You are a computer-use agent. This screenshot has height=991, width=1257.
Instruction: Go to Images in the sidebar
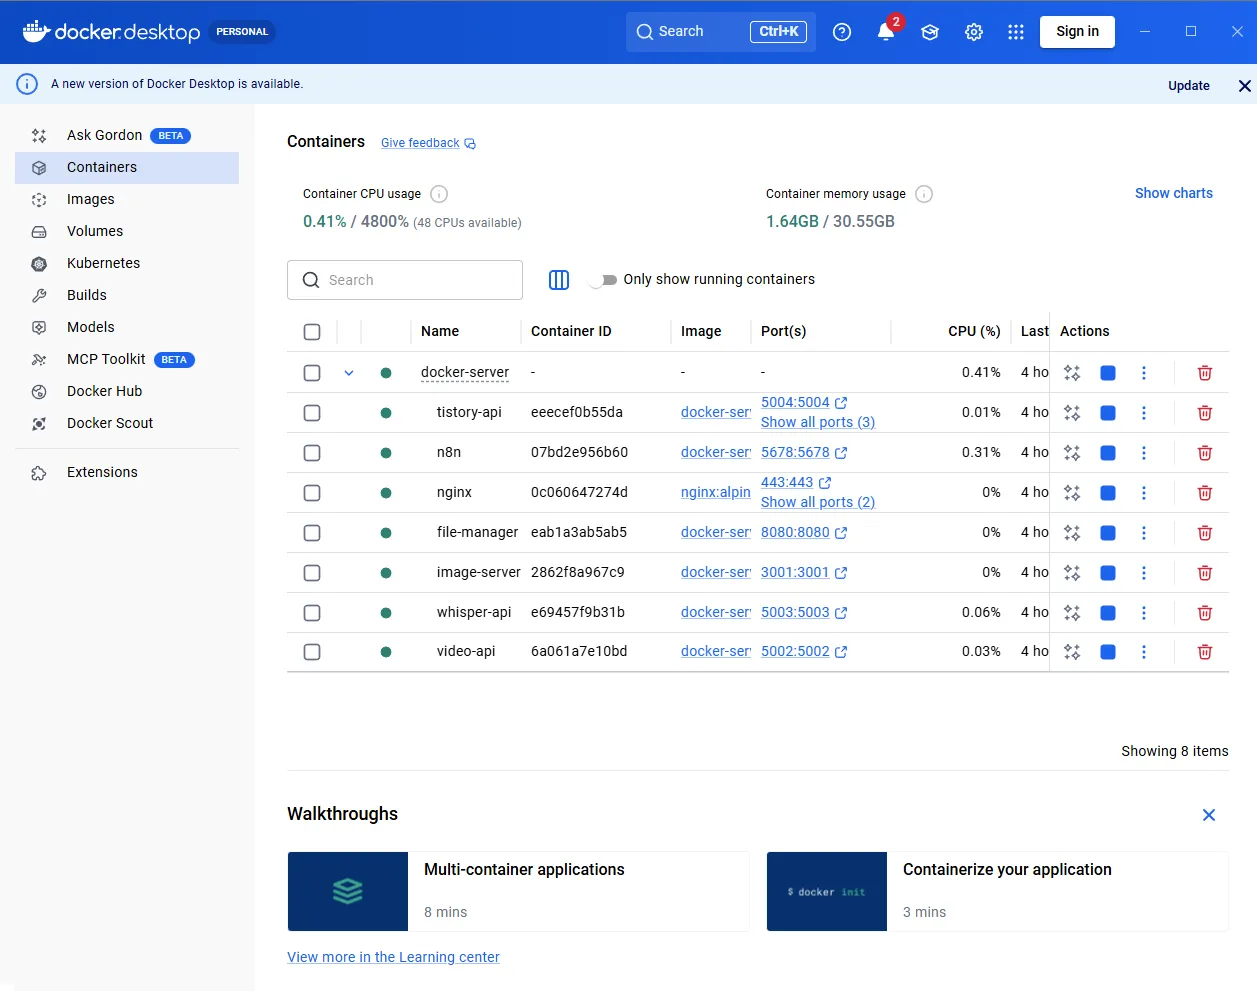[127, 200]
